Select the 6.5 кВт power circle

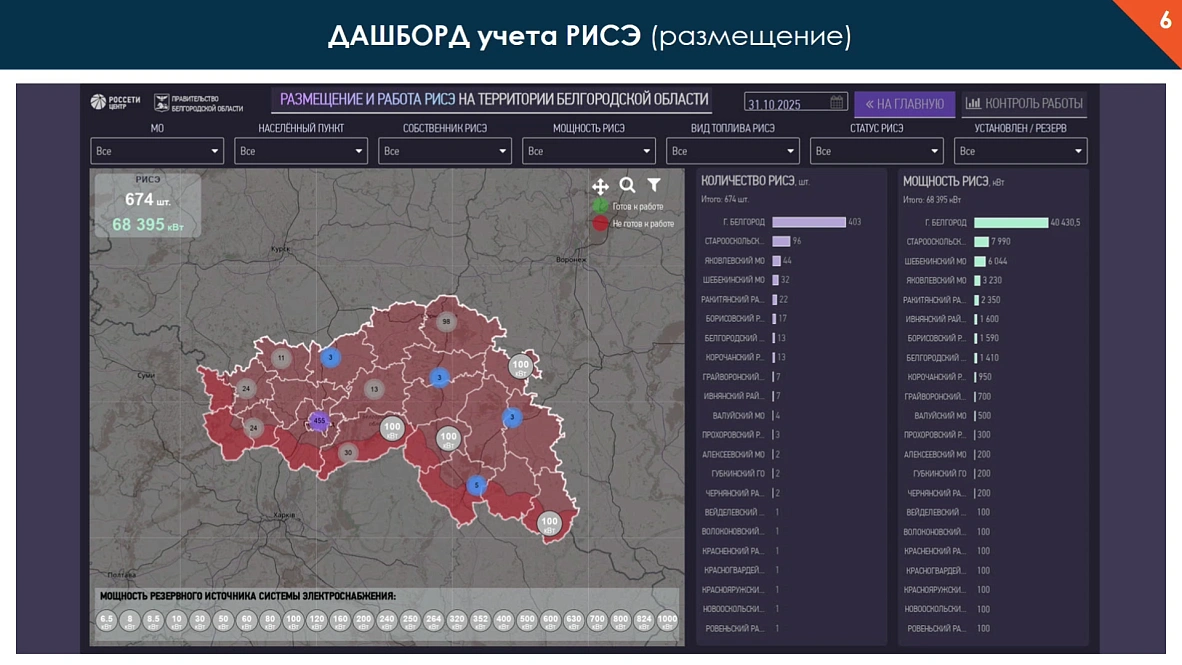[107, 621]
